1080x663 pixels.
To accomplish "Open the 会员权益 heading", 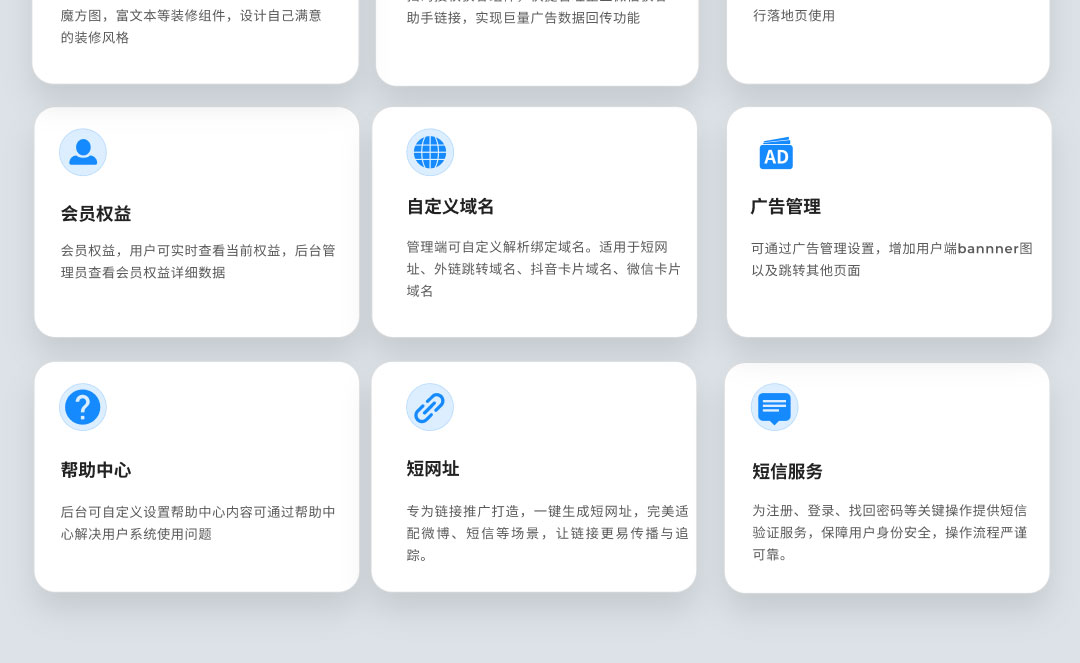I will coord(96,214).
